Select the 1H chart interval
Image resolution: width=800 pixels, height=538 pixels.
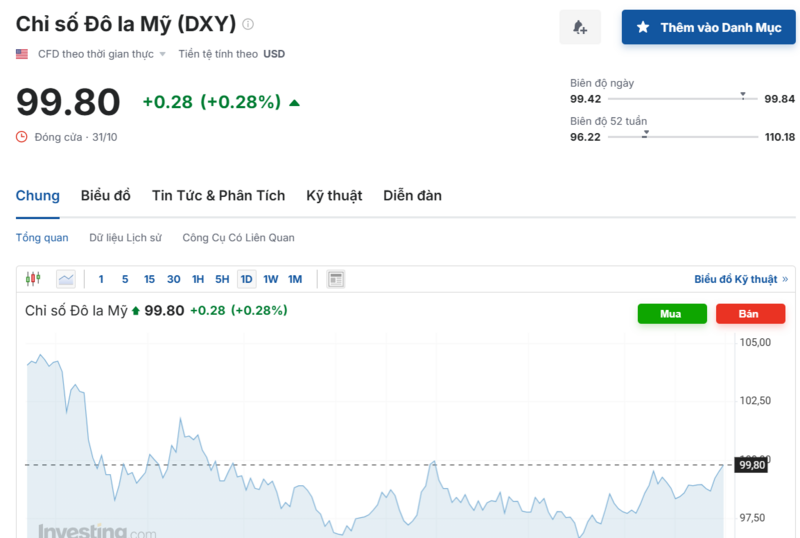198,279
